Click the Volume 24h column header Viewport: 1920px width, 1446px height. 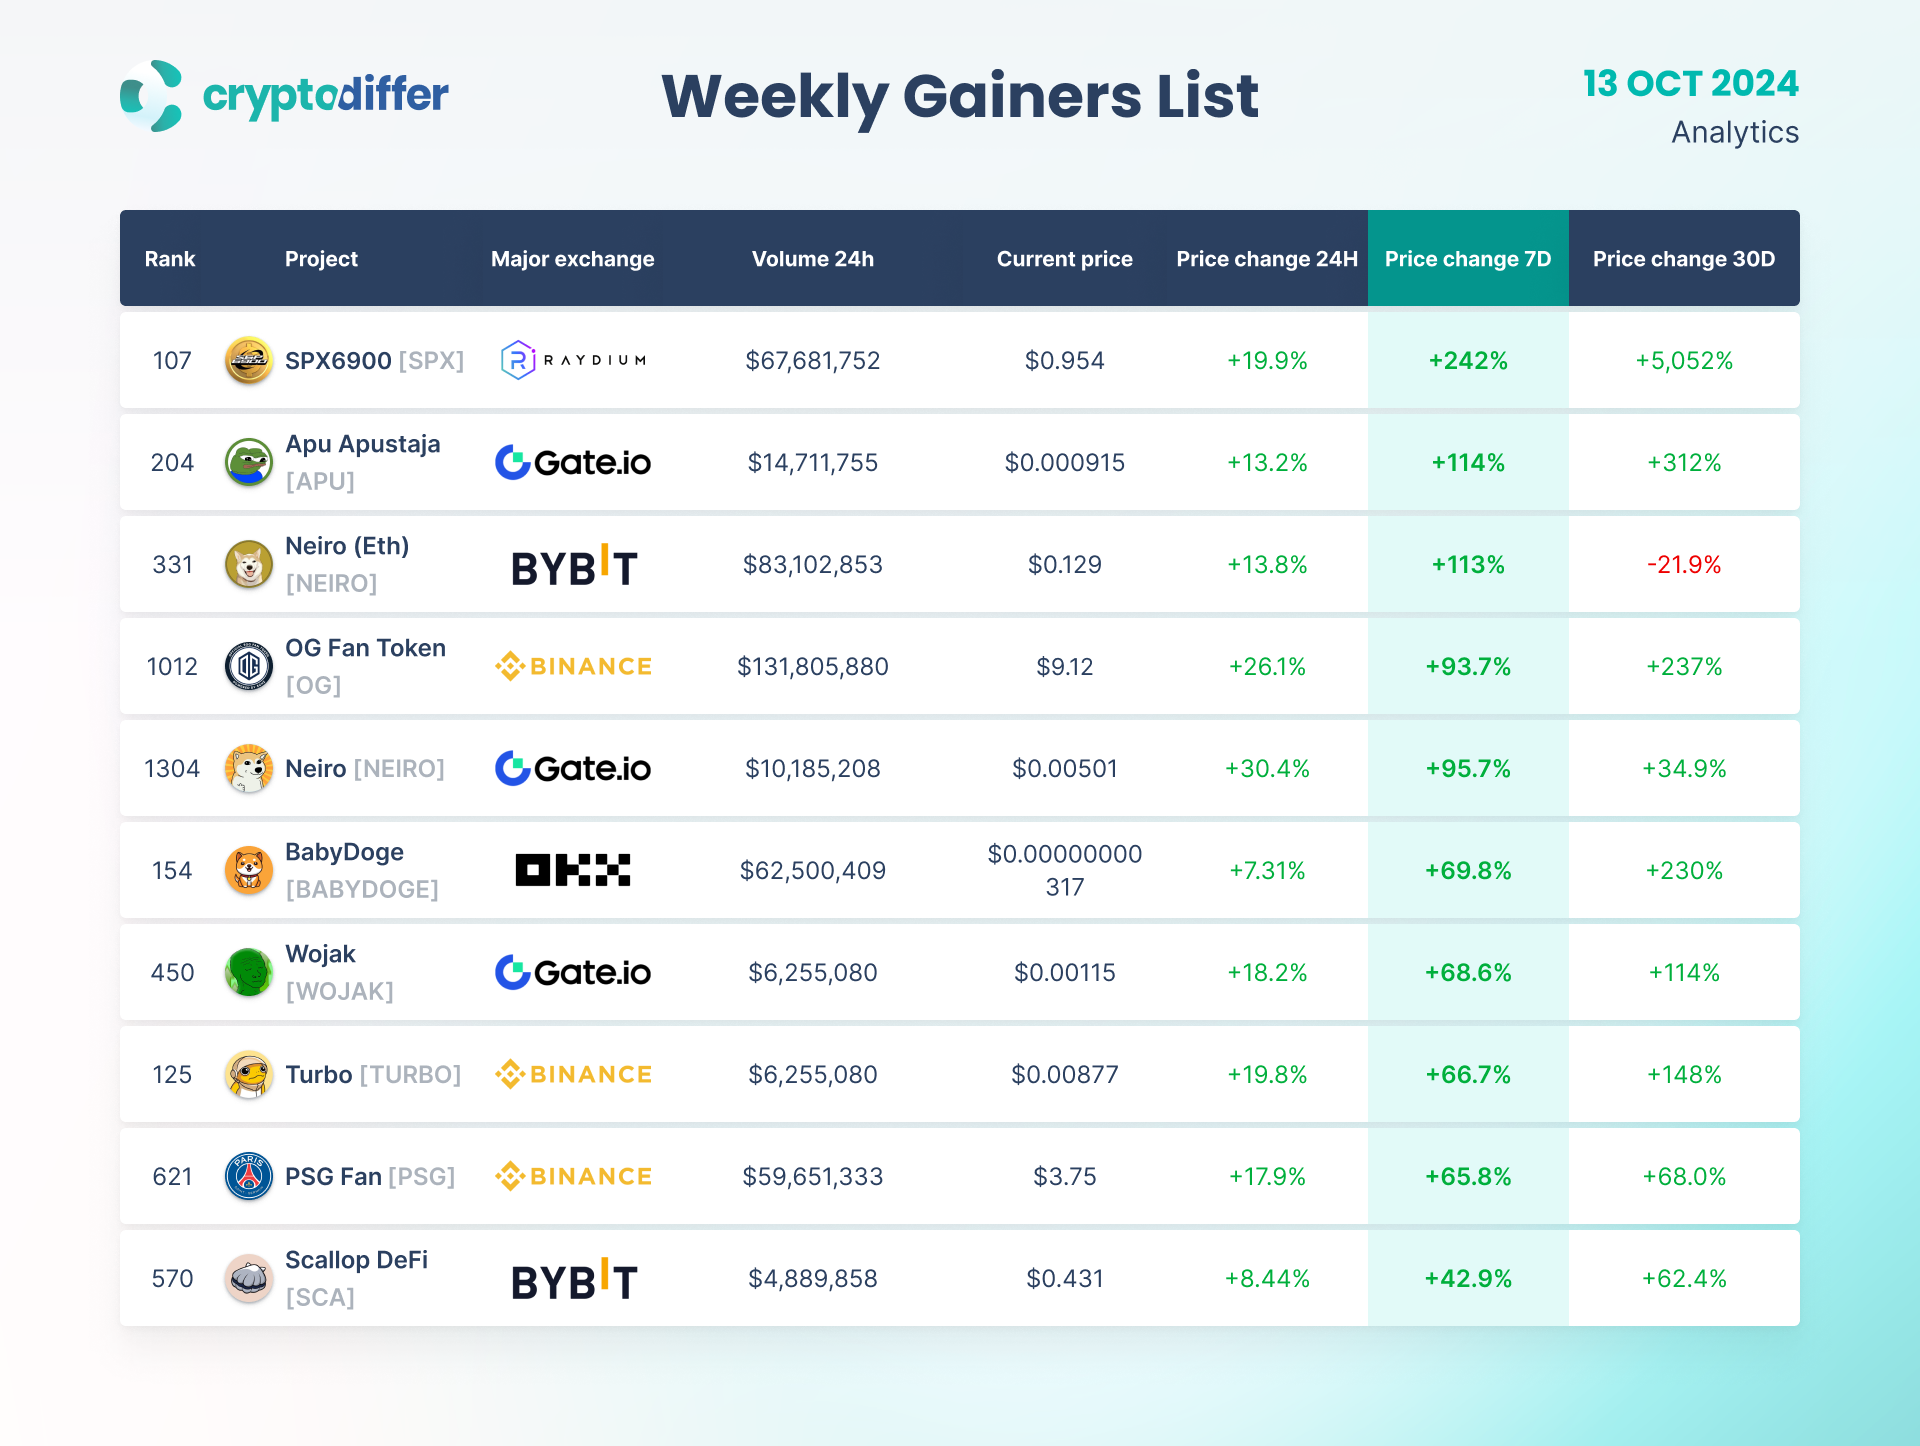click(812, 259)
